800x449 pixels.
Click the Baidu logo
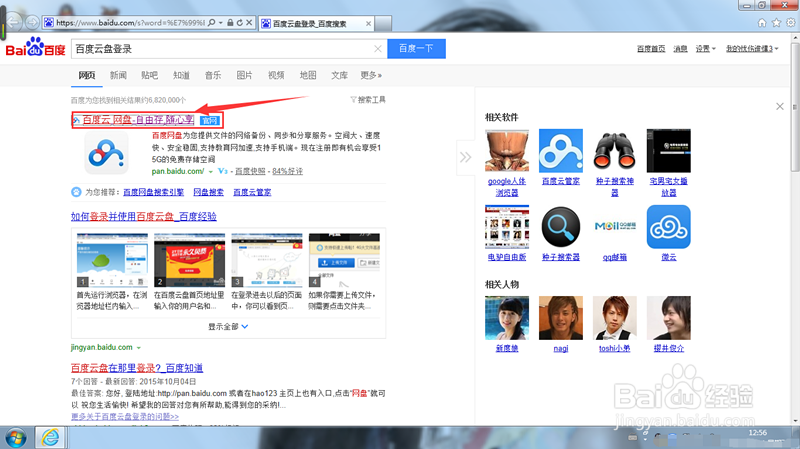pyautogui.click(x=36, y=47)
